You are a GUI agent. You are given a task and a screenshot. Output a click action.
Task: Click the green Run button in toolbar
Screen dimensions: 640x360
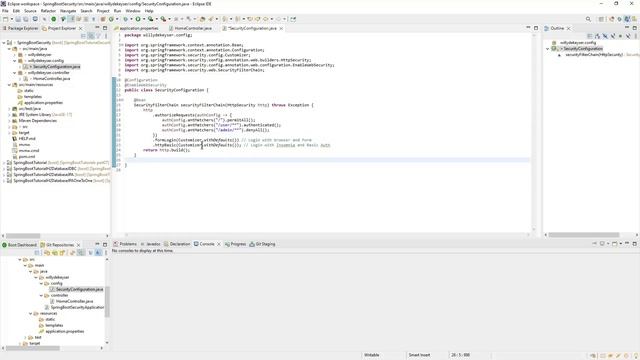click(138, 19)
